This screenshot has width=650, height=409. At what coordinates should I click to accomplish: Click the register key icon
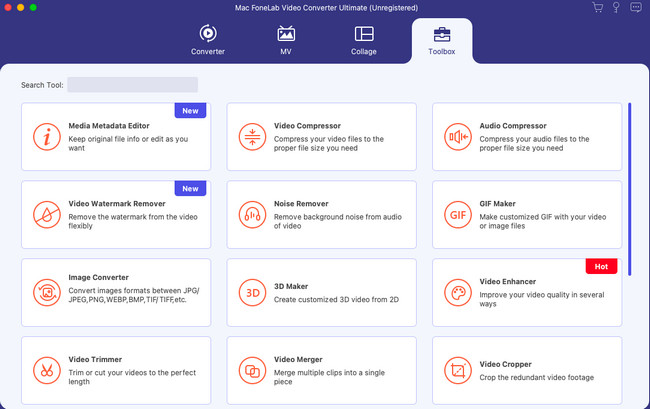point(616,7)
